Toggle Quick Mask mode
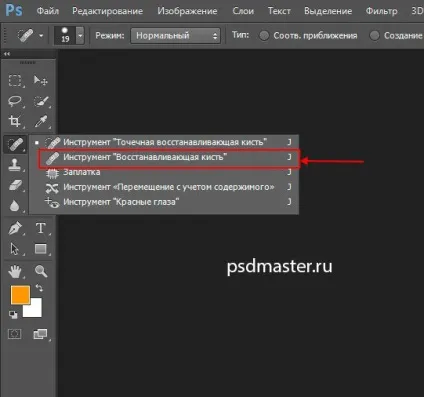The height and width of the screenshot is (397, 424). pos(14,334)
